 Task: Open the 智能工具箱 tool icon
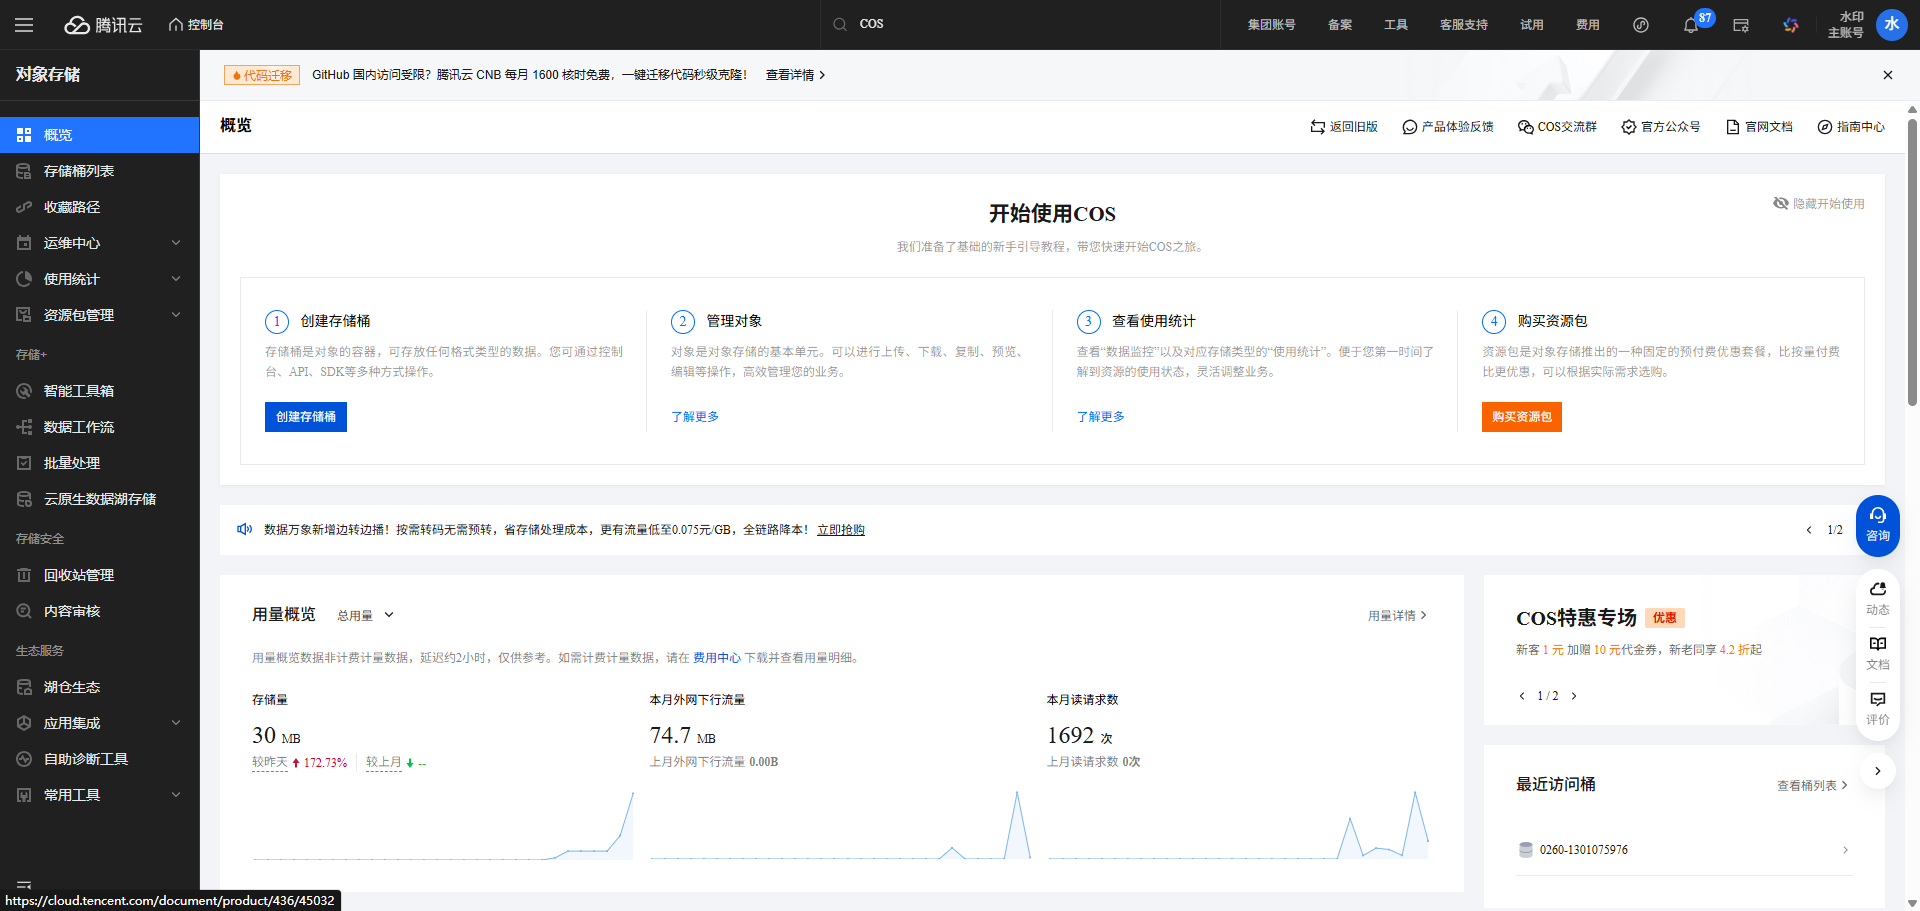(x=24, y=390)
